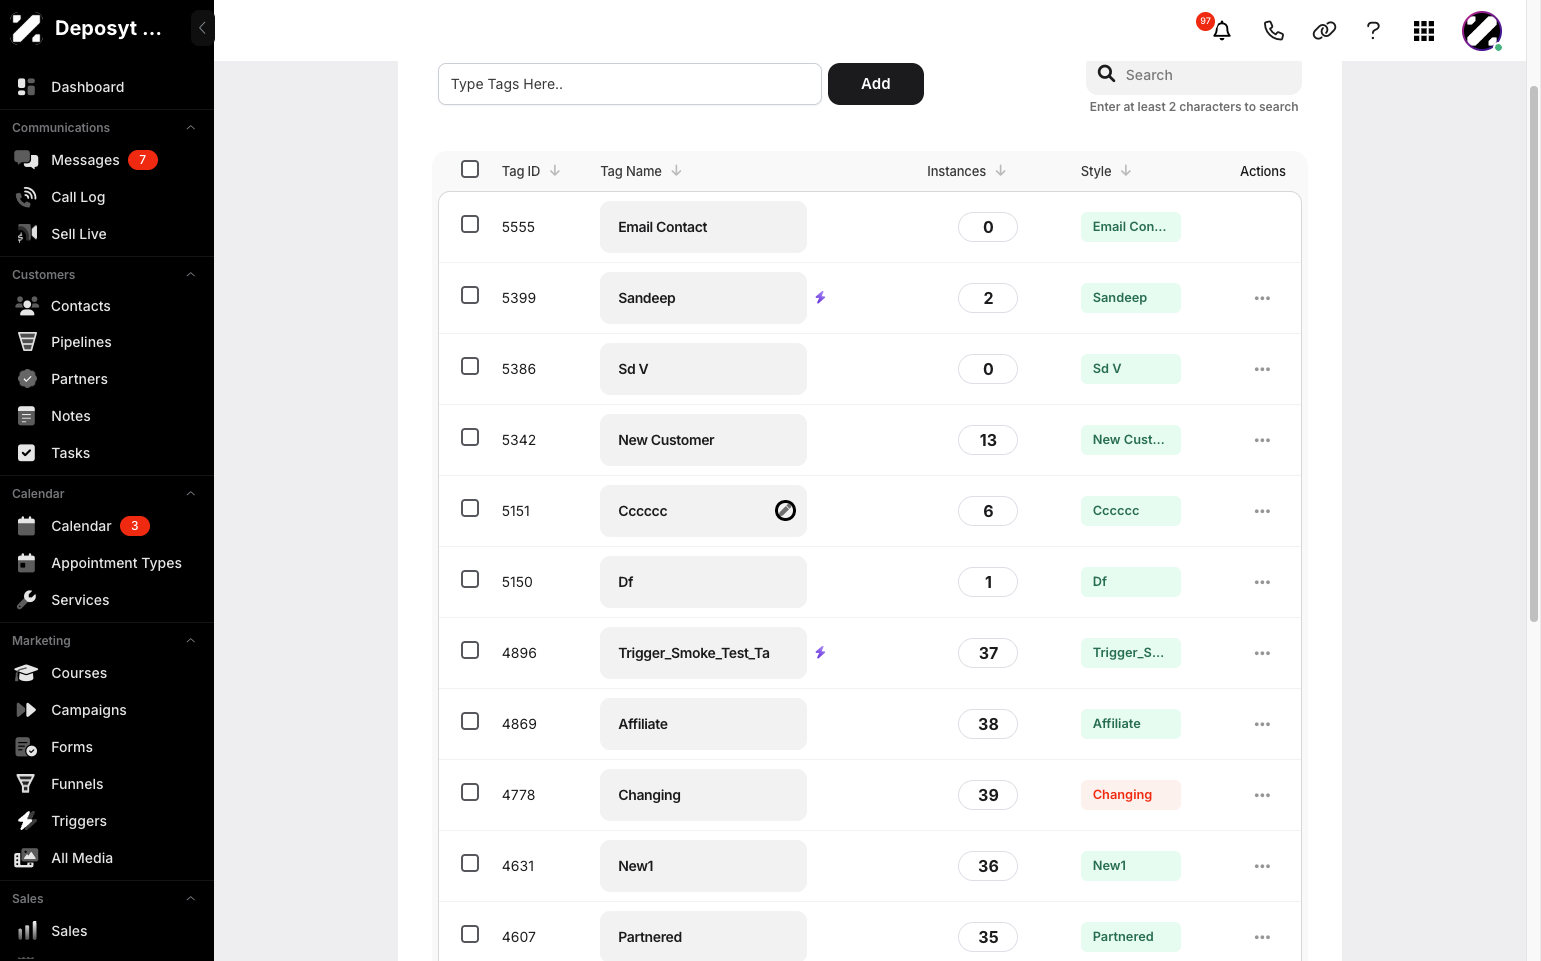Open the help question mark
This screenshot has height=961, width=1541.
[x=1373, y=31]
